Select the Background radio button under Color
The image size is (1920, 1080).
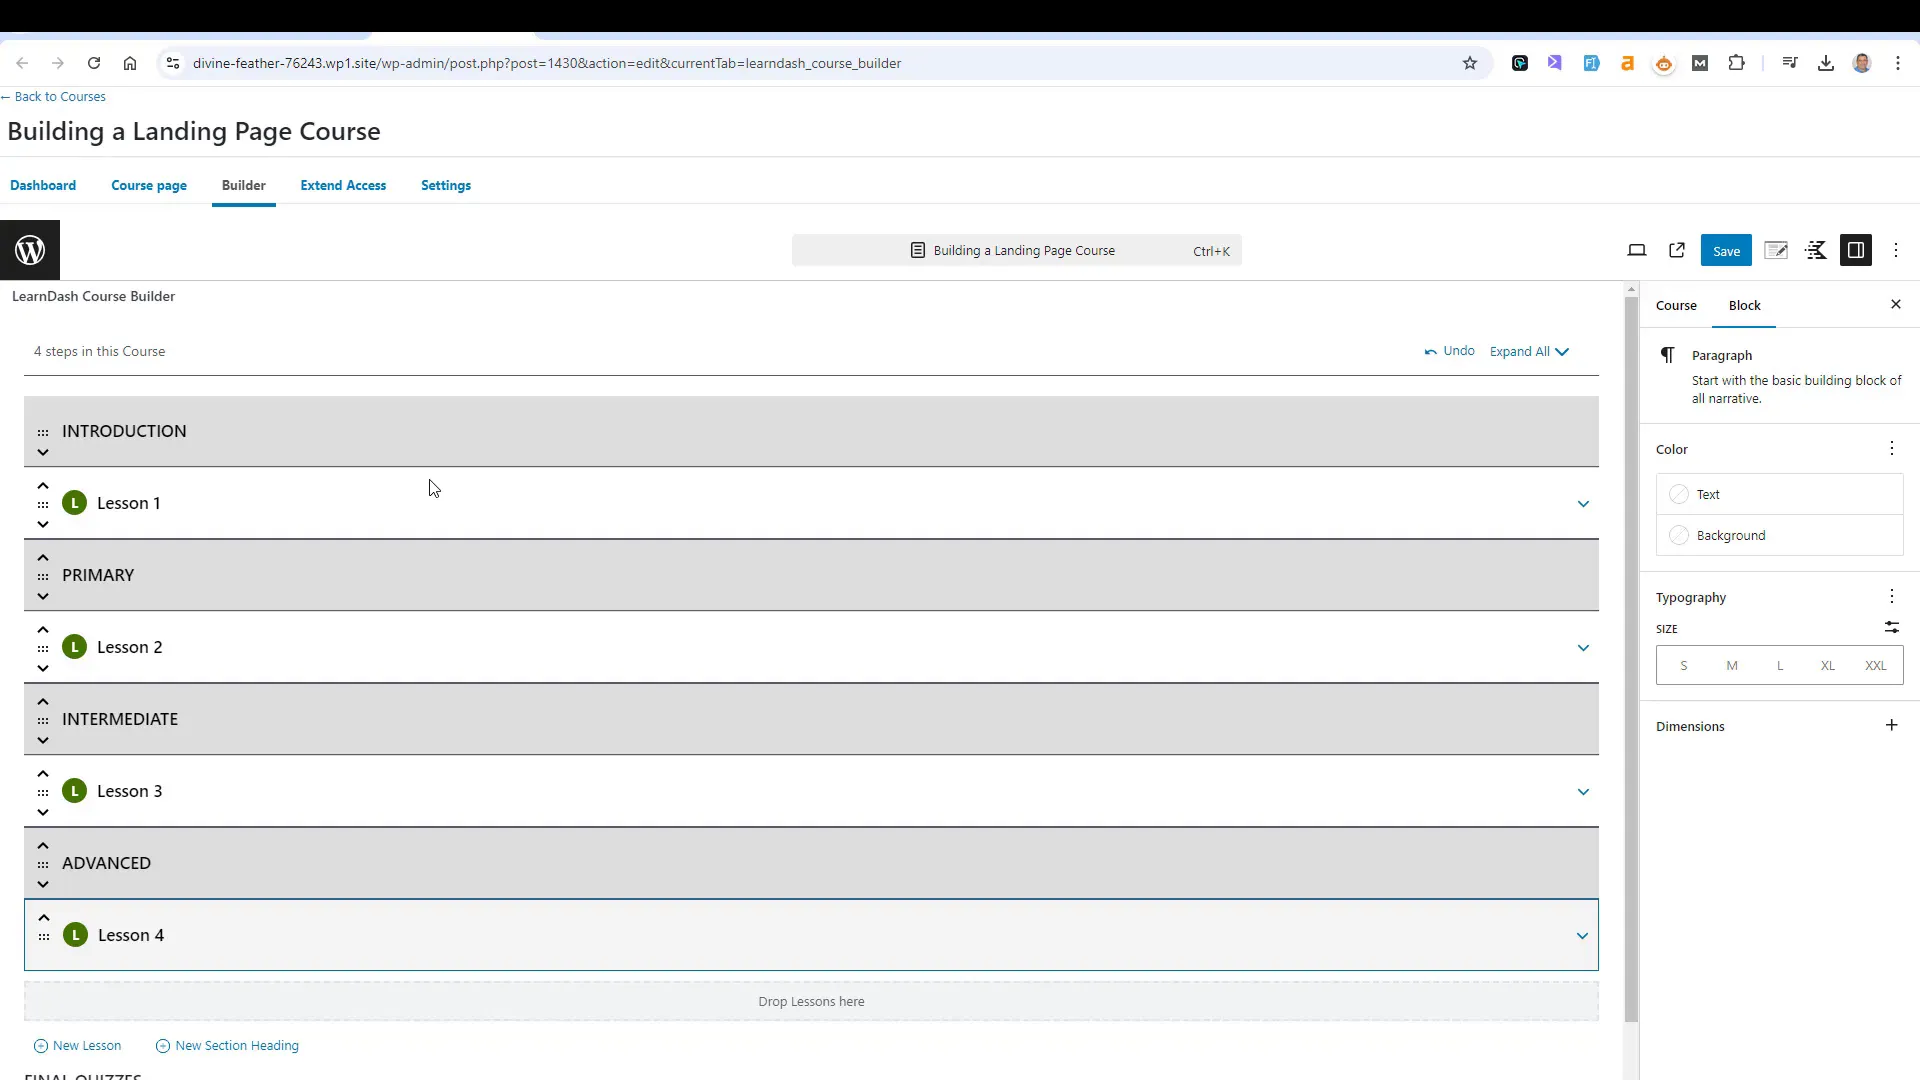[1679, 534]
